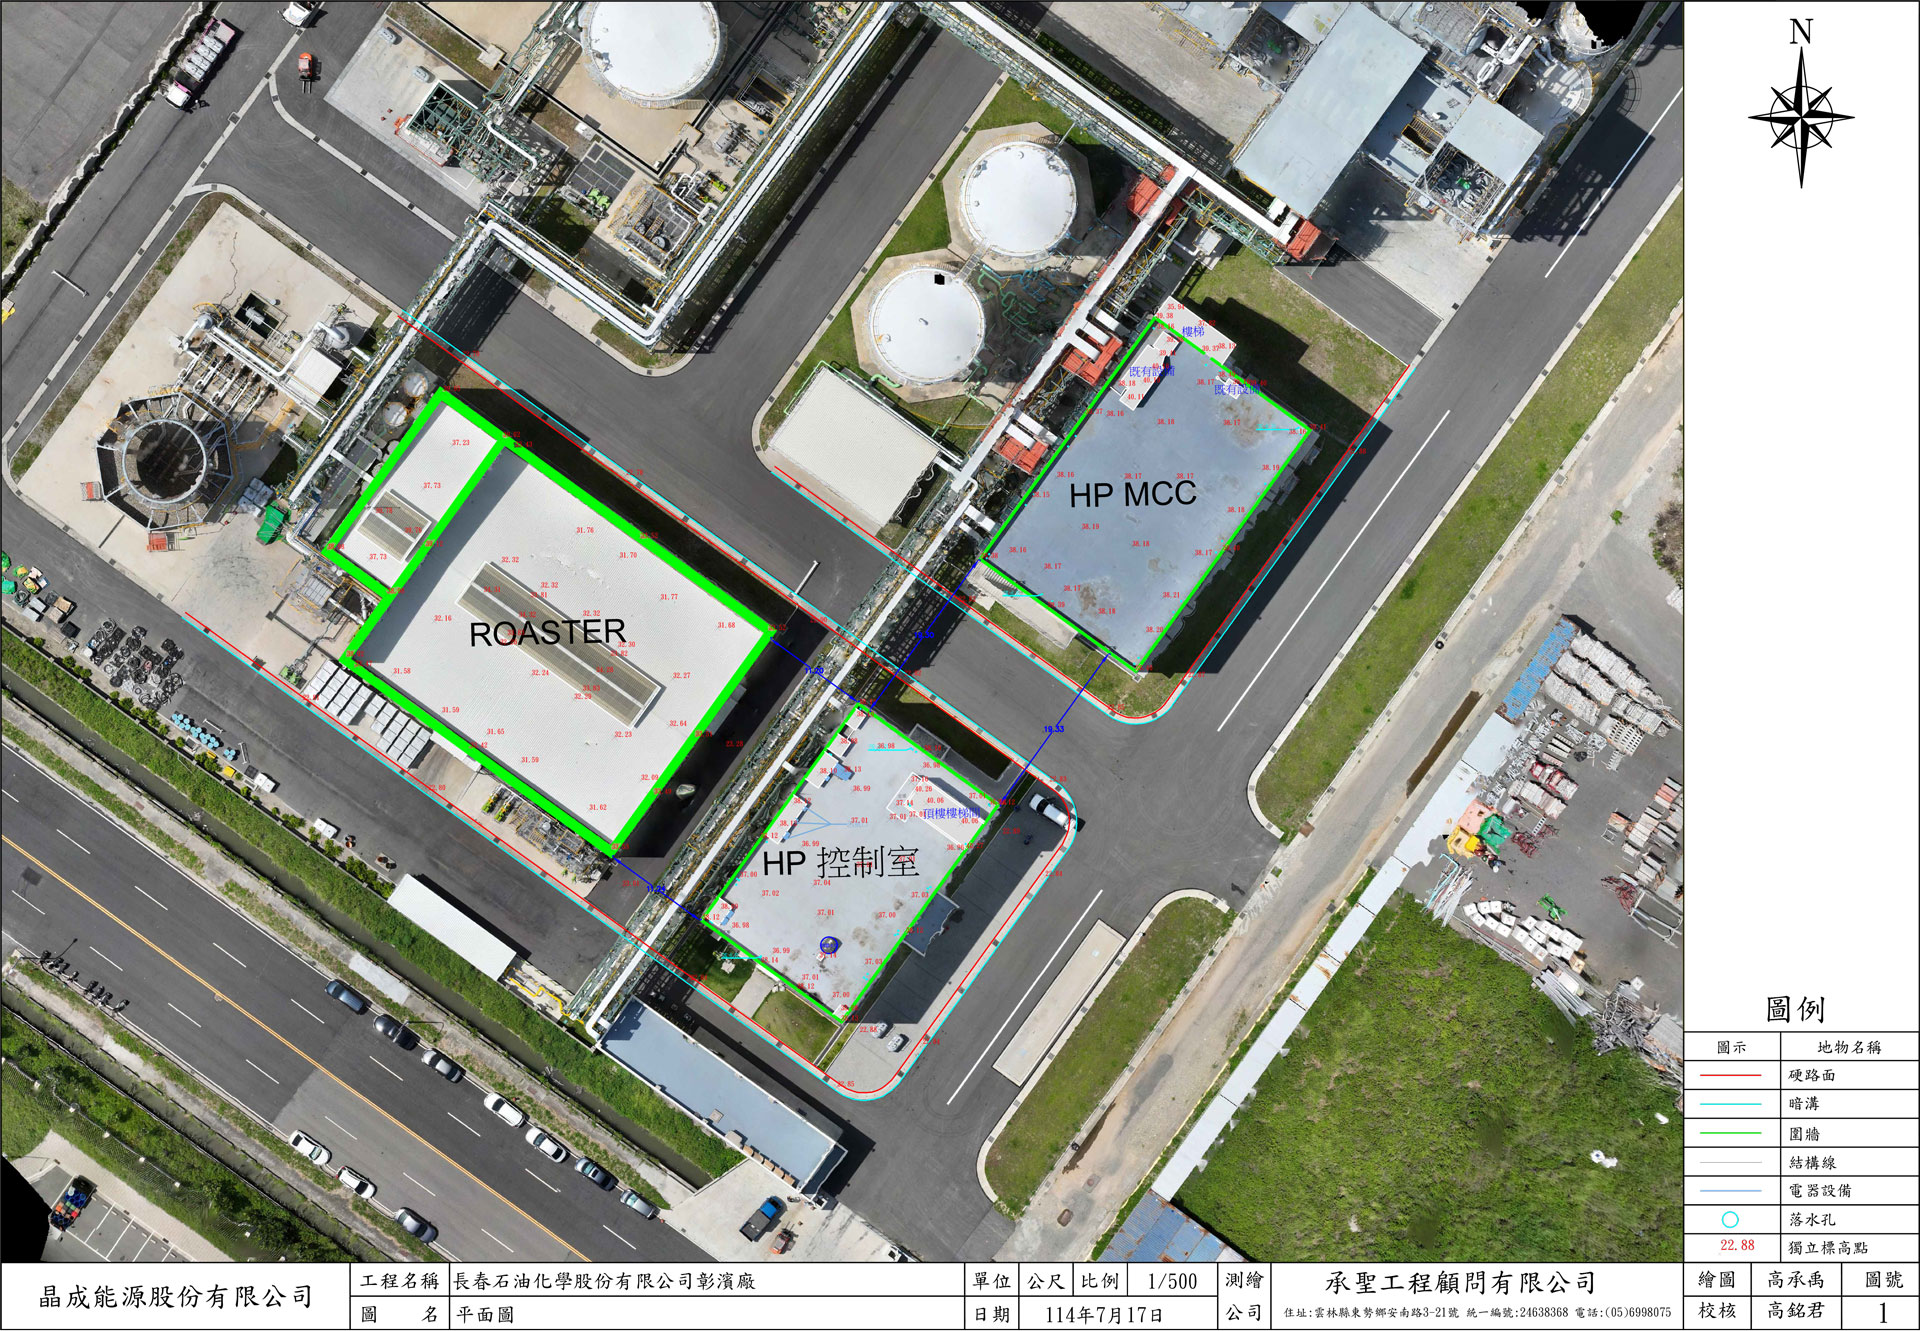Viewport: 1920px width, 1331px height.
Task: Click the red 22.88 elevation sample in legend
Action: point(1737,1246)
